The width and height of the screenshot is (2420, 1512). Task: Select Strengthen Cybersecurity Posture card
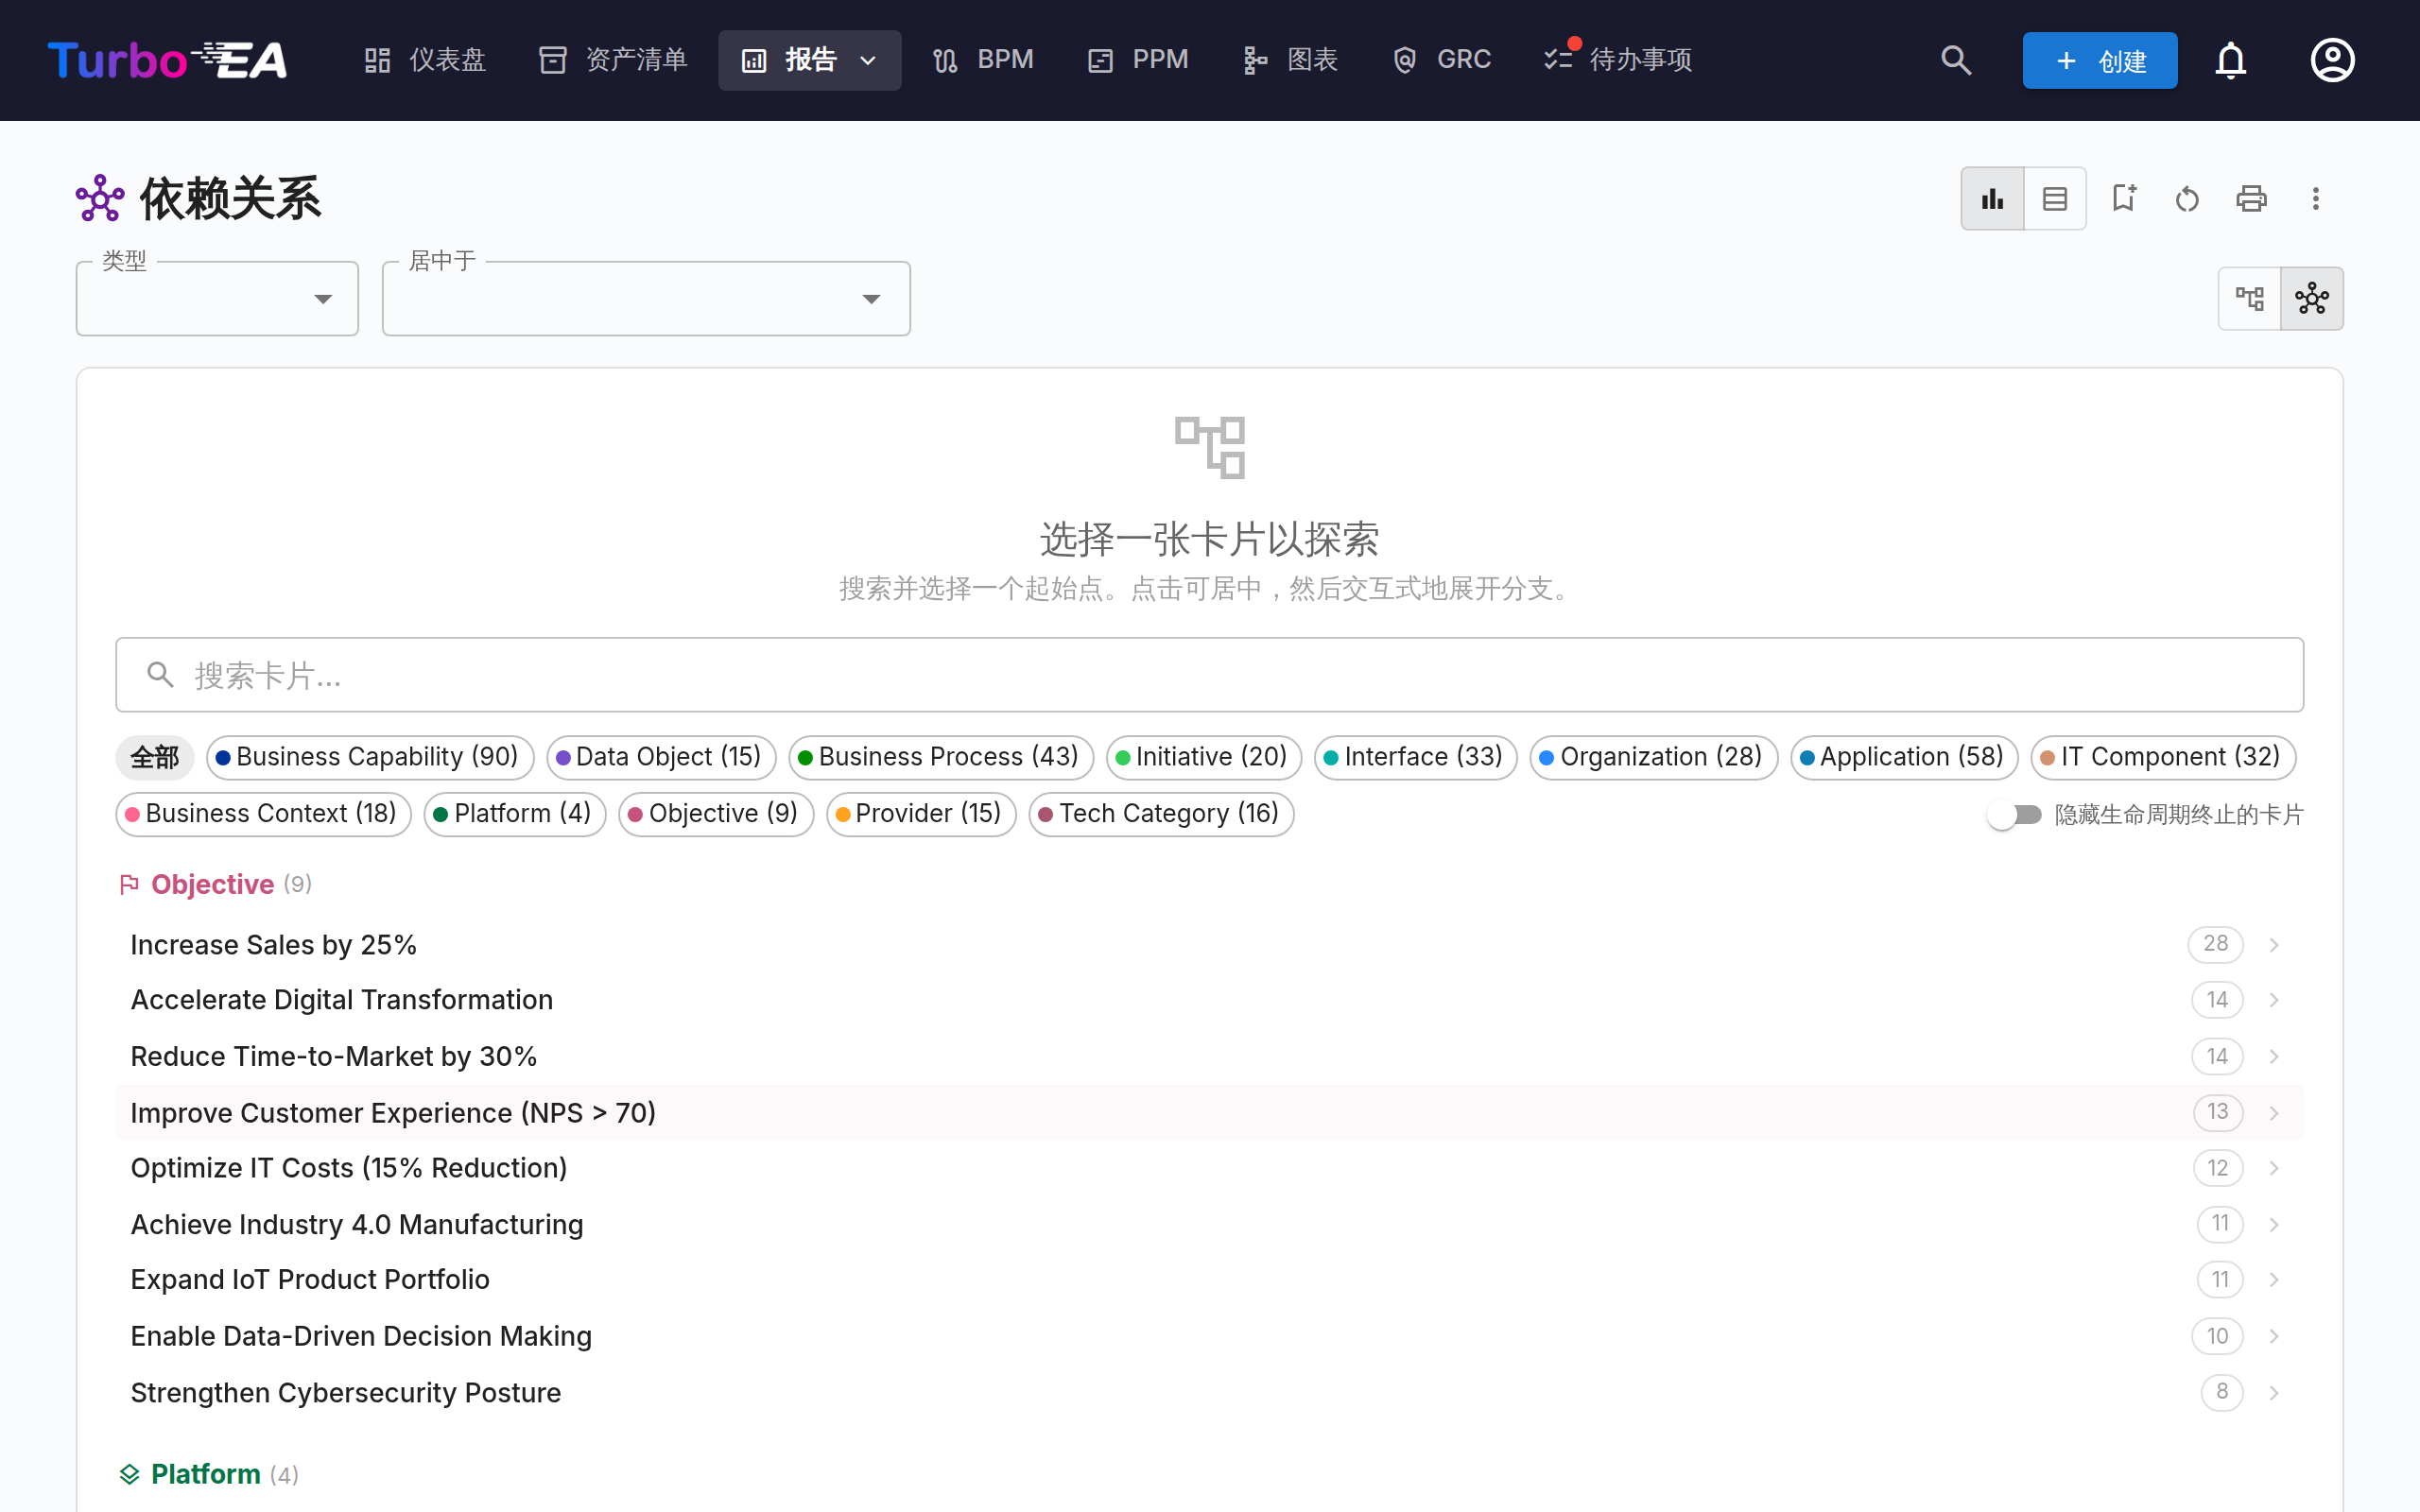coord(1209,1393)
